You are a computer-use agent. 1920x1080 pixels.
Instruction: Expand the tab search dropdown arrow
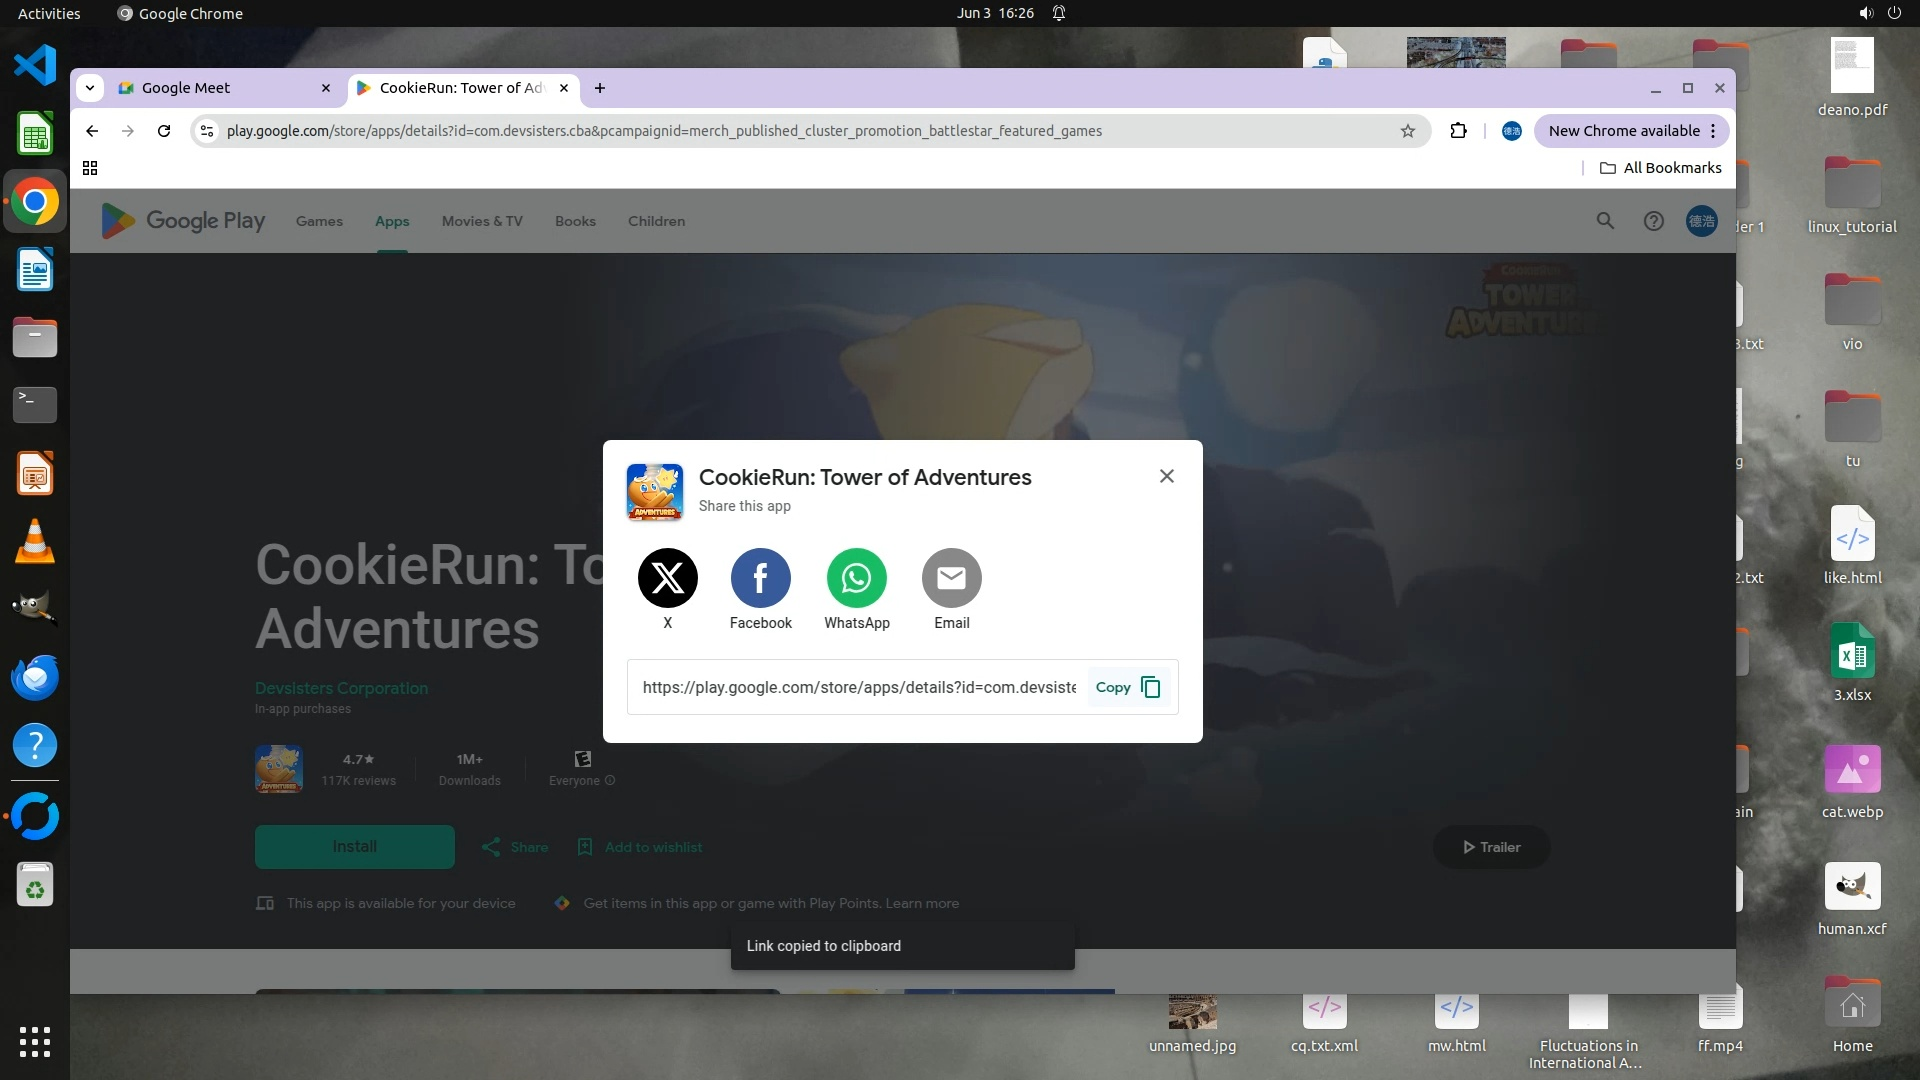tap(90, 88)
